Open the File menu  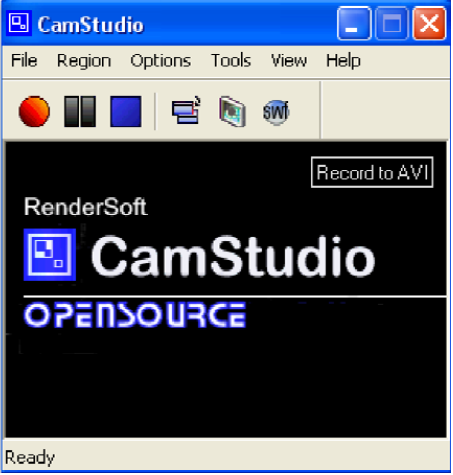(24, 61)
